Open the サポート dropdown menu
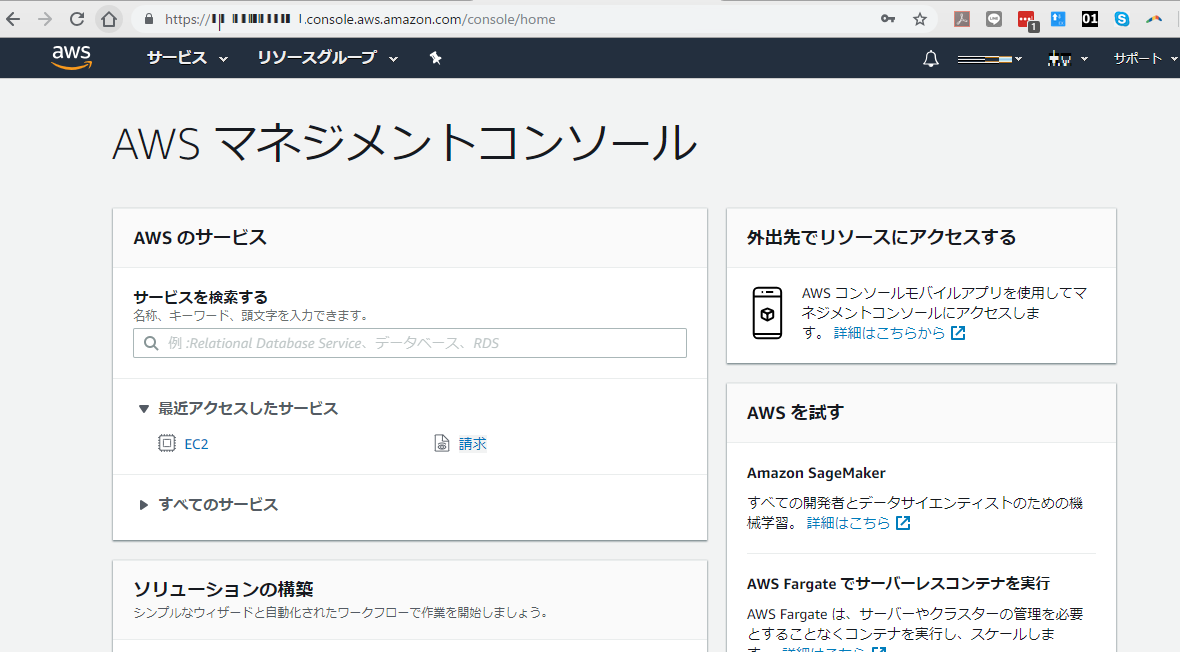This screenshot has height=652, width=1180. (x=1145, y=59)
